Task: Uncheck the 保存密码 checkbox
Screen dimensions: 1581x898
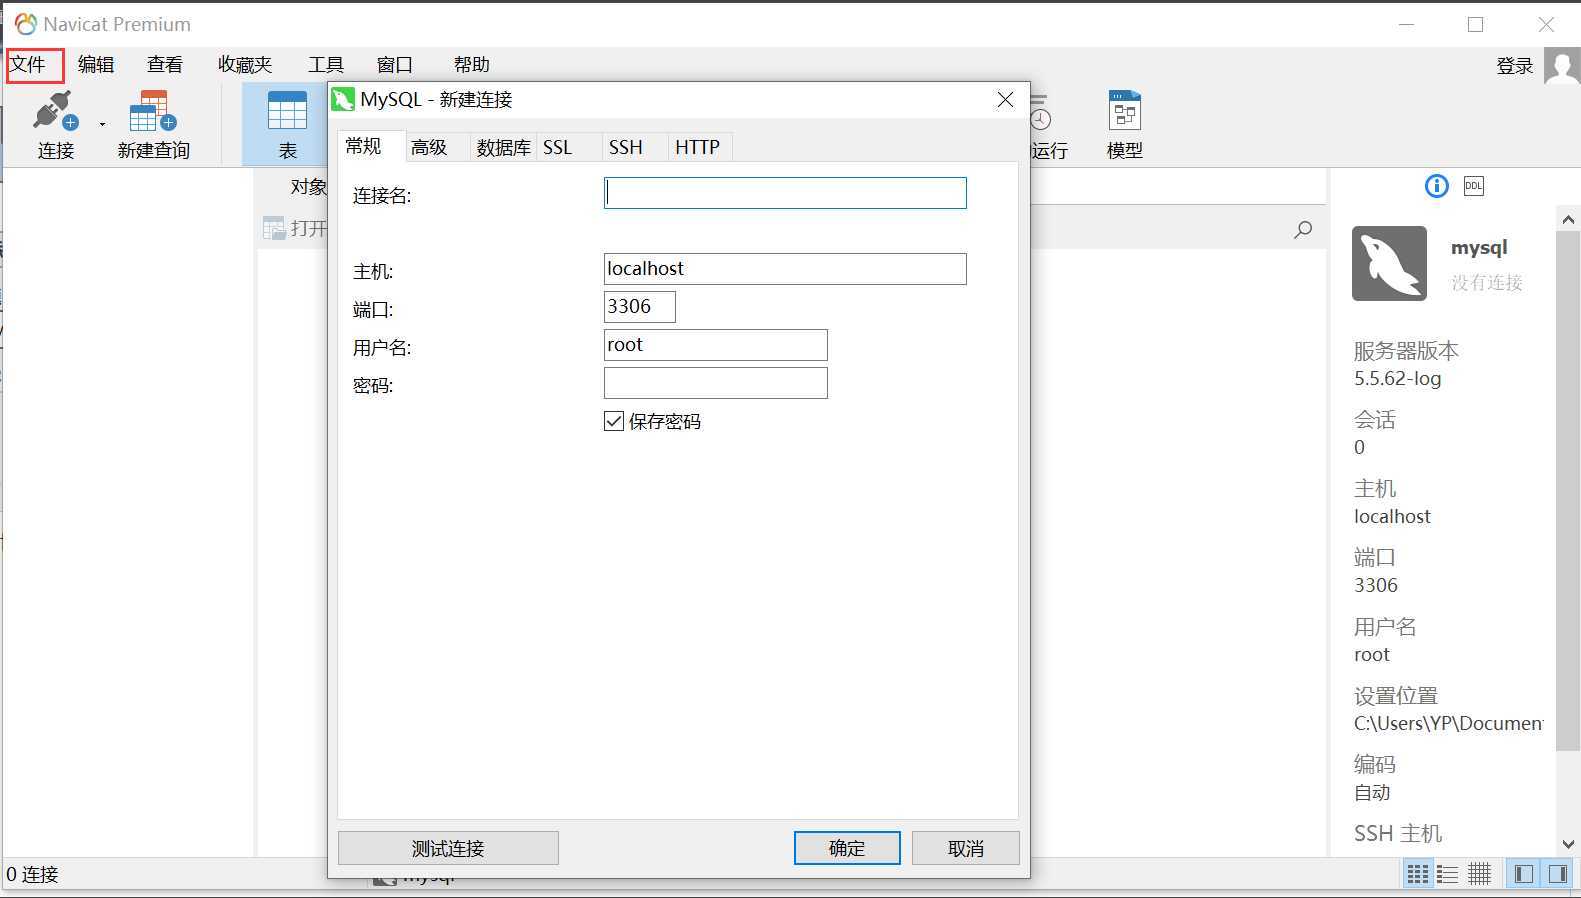Action: click(614, 421)
